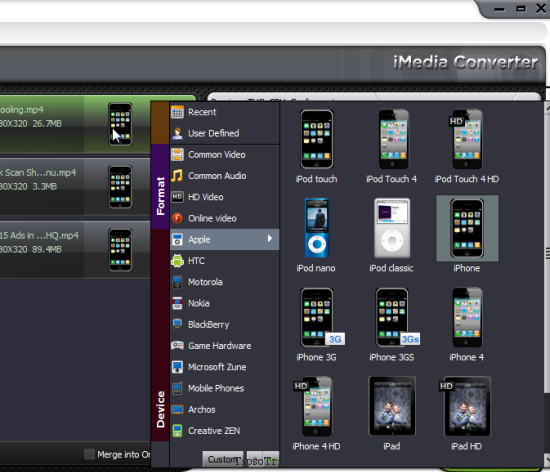This screenshot has width=550, height=472.
Task: Maximize the iMedia Converter window
Action: (521, 8)
